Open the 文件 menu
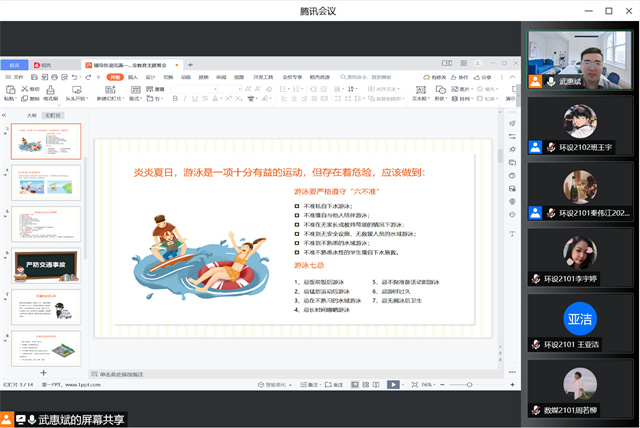This screenshot has width=640, height=428. coord(15,77)
